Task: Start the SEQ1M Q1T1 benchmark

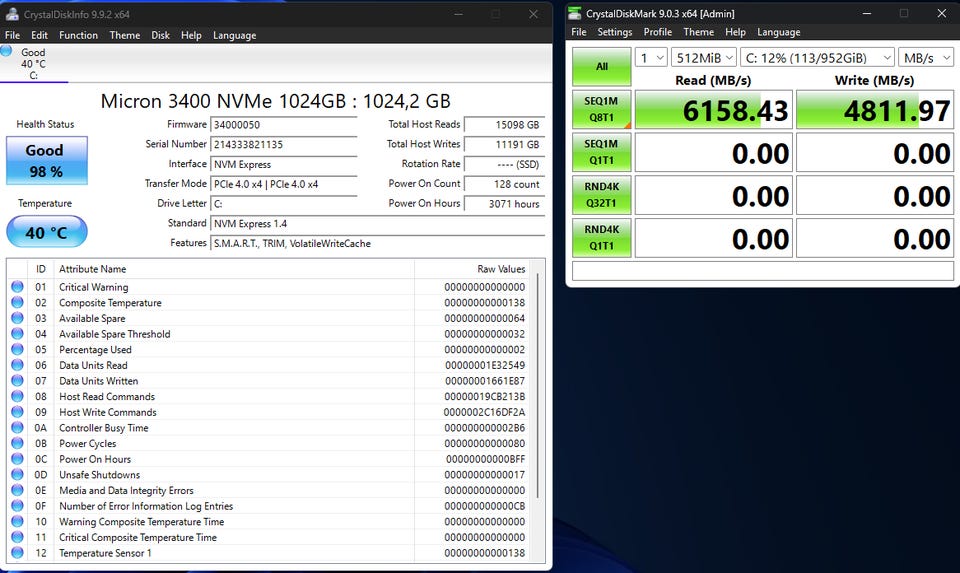Action: pos(602,152)
